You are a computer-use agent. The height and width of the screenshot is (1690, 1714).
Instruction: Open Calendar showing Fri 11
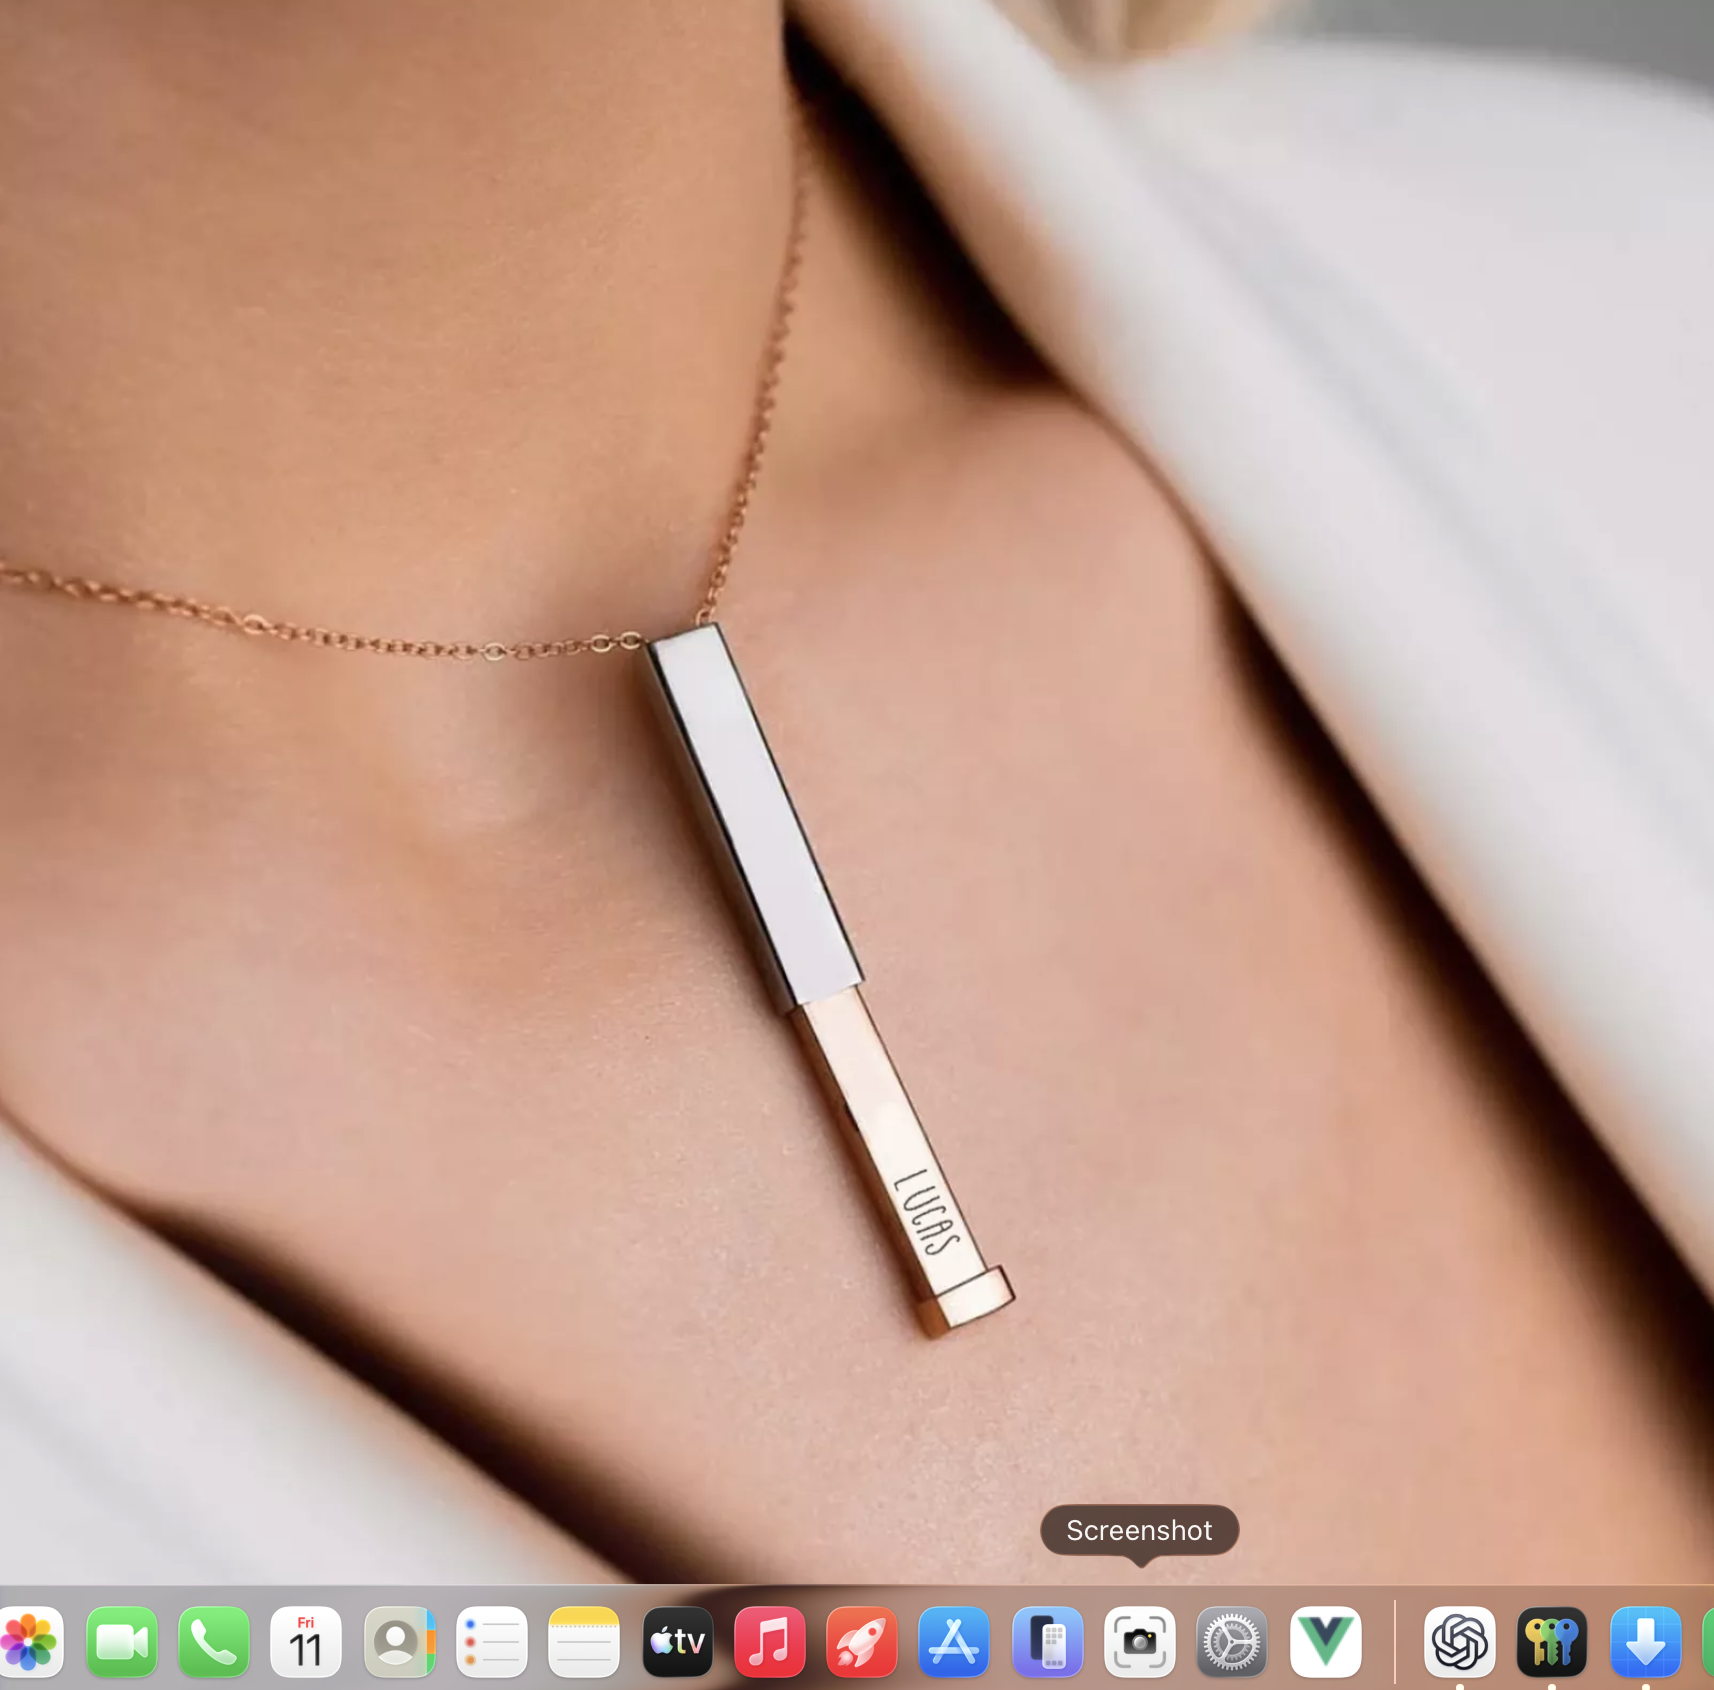pyautogui.click(x=306, y=1642)
